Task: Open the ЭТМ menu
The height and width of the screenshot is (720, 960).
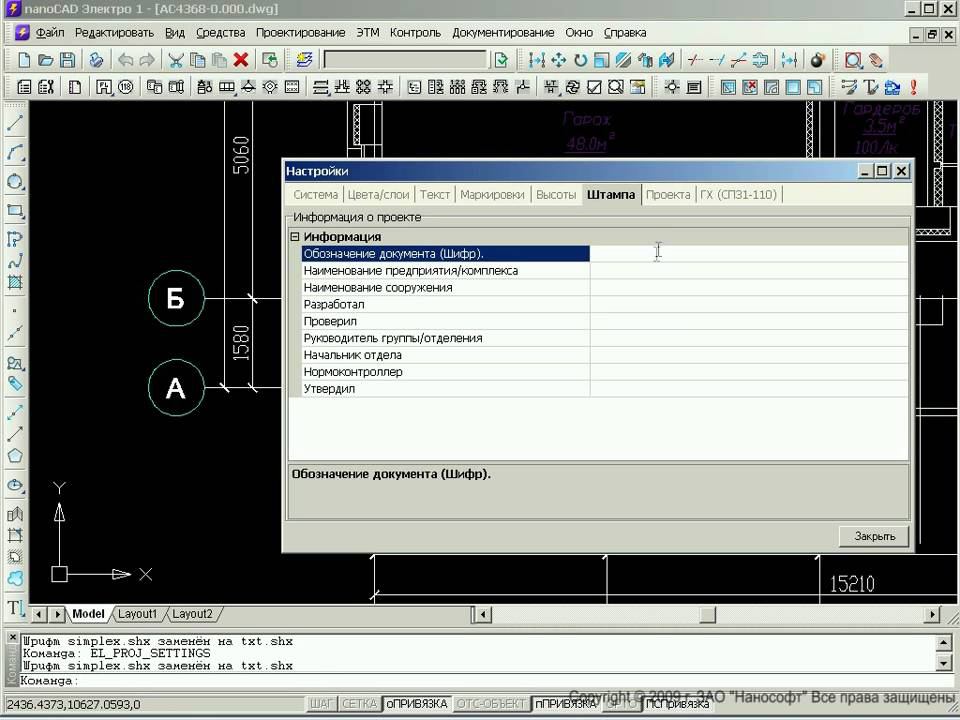Action: pyautogui.click(x=368, y=32)
